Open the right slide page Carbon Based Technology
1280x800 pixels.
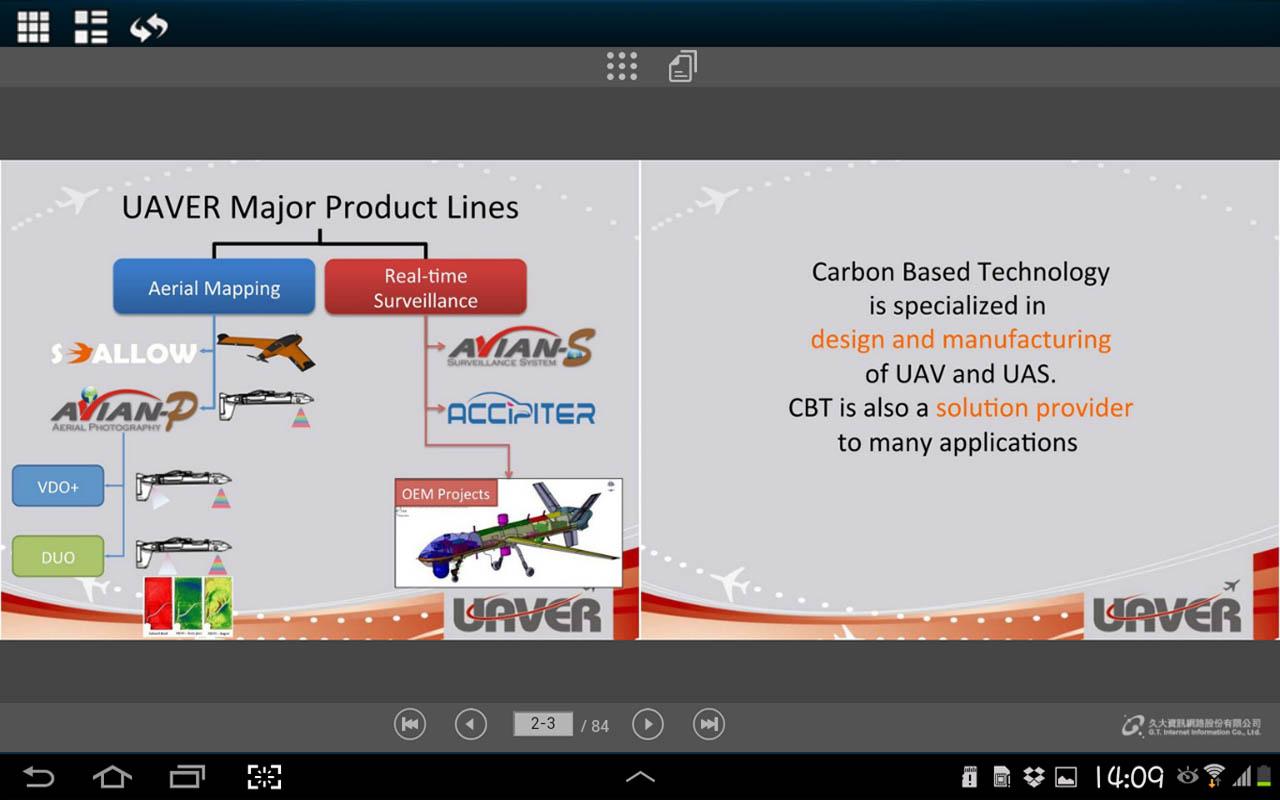point(960,399)
